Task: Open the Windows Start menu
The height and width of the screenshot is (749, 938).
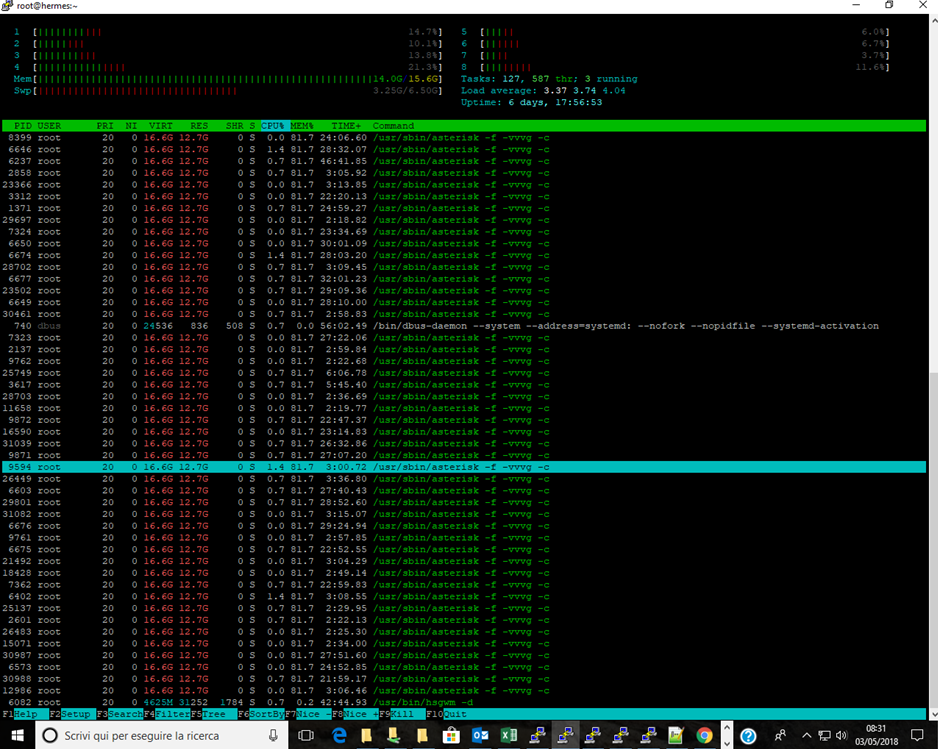Action: tap(17, 735)
